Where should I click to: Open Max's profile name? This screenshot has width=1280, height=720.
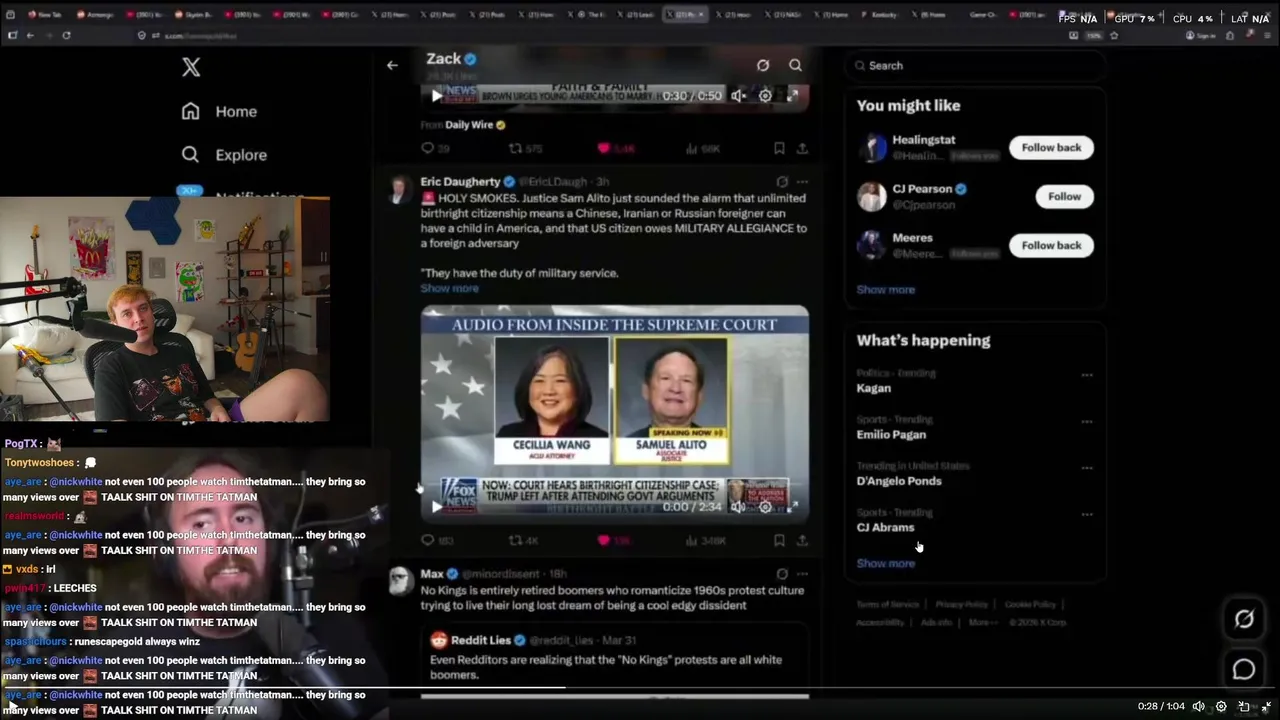point(432,574)
